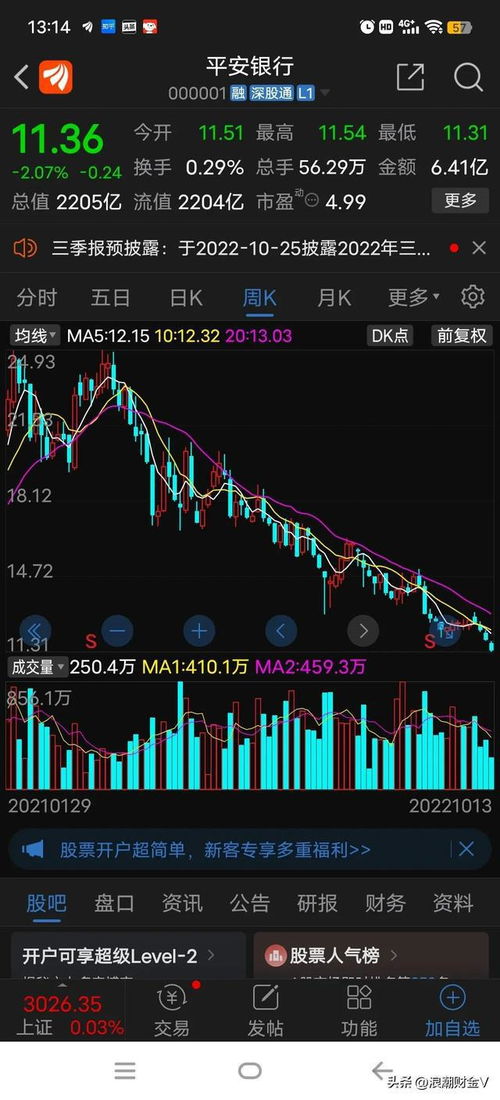
Task: Select the 周K chart tab
Action: click(259, 297)
